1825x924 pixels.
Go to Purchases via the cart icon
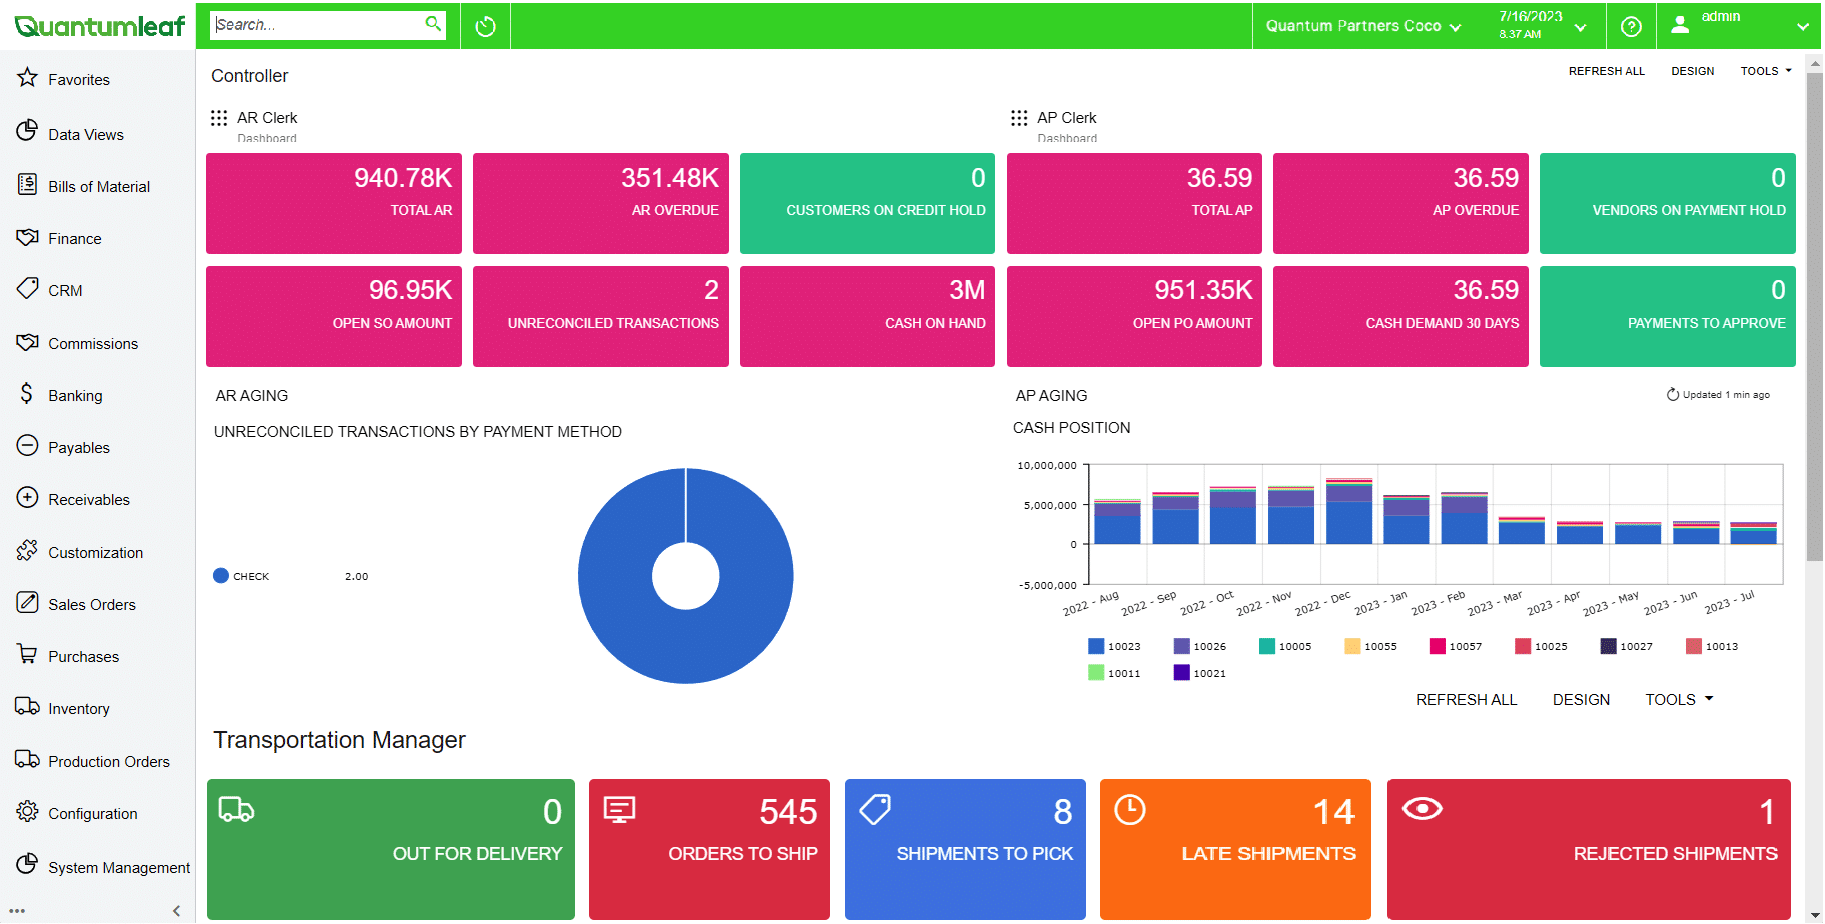[x=67, y=656]
